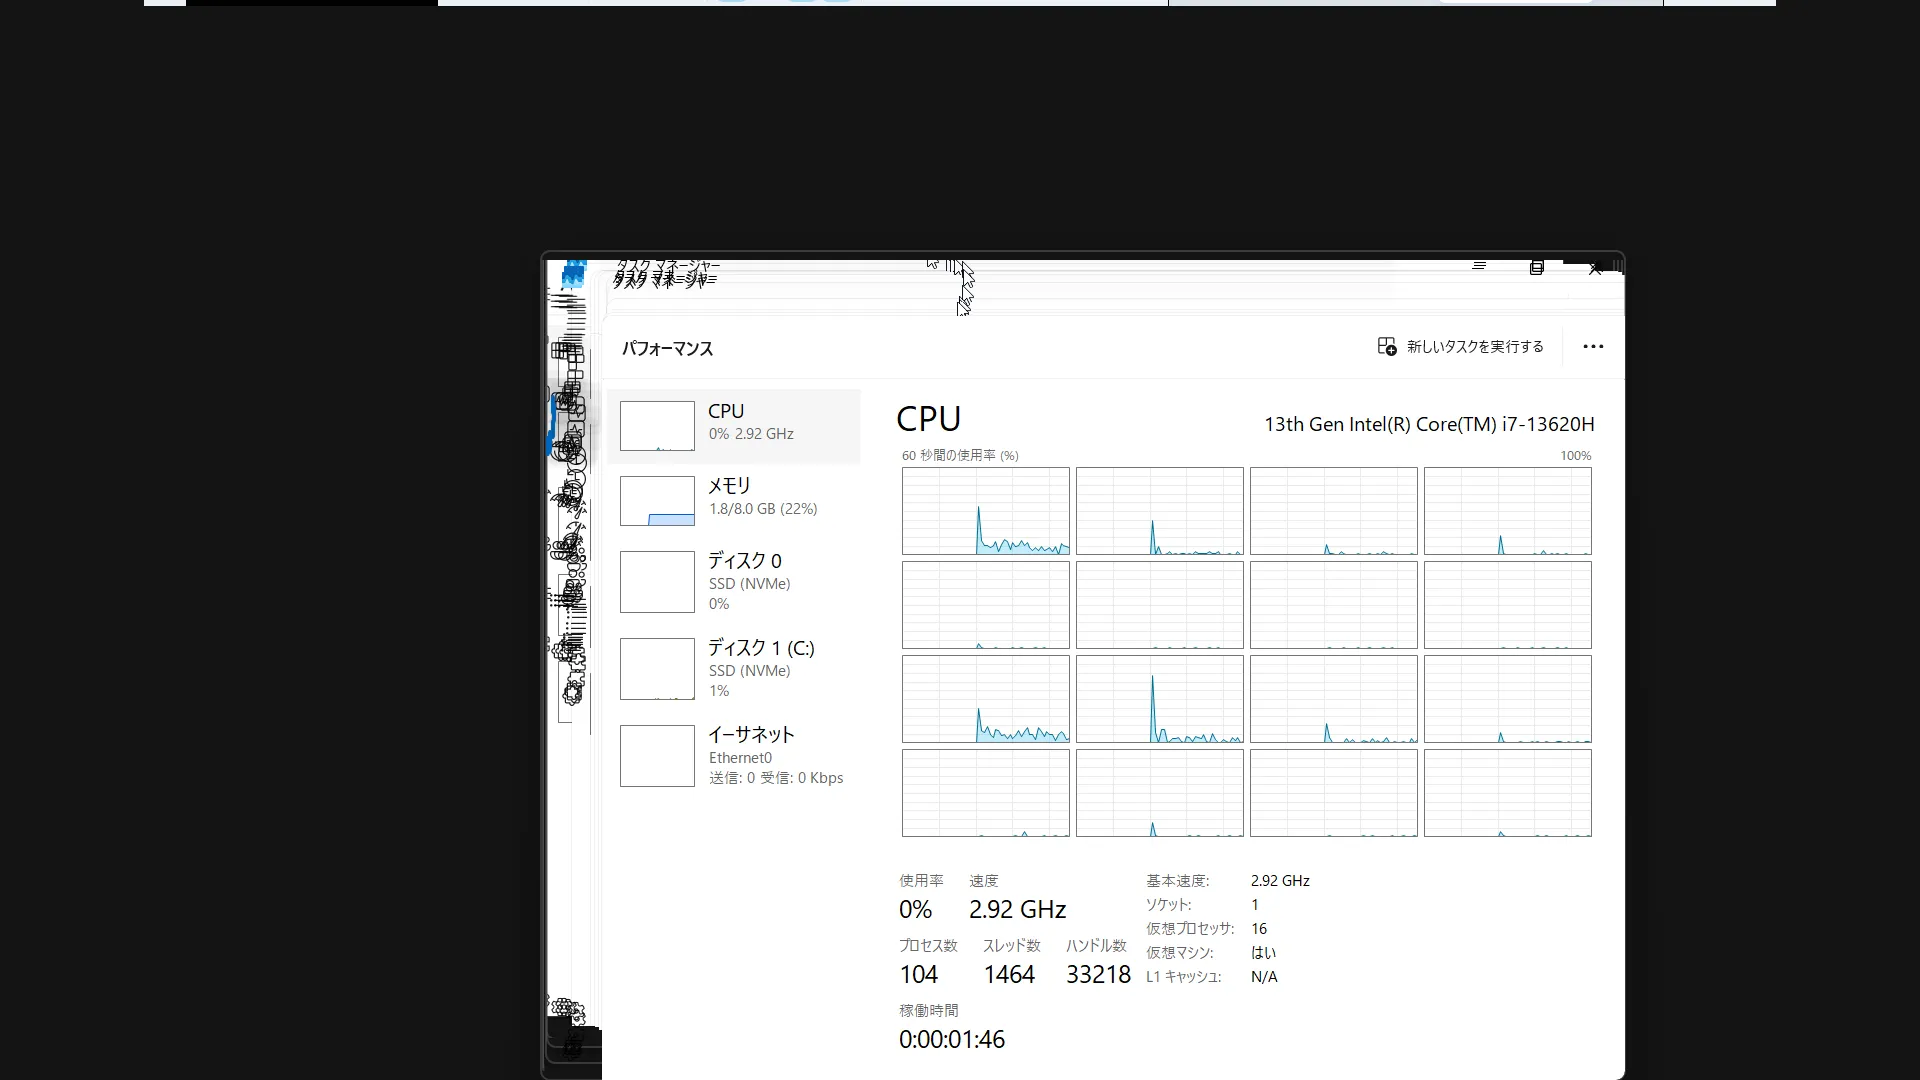The height and width of the screenshot is (1080, 1920).
Task: Click the 新しいタスクを実行する button label
Action: (1475, 346)
